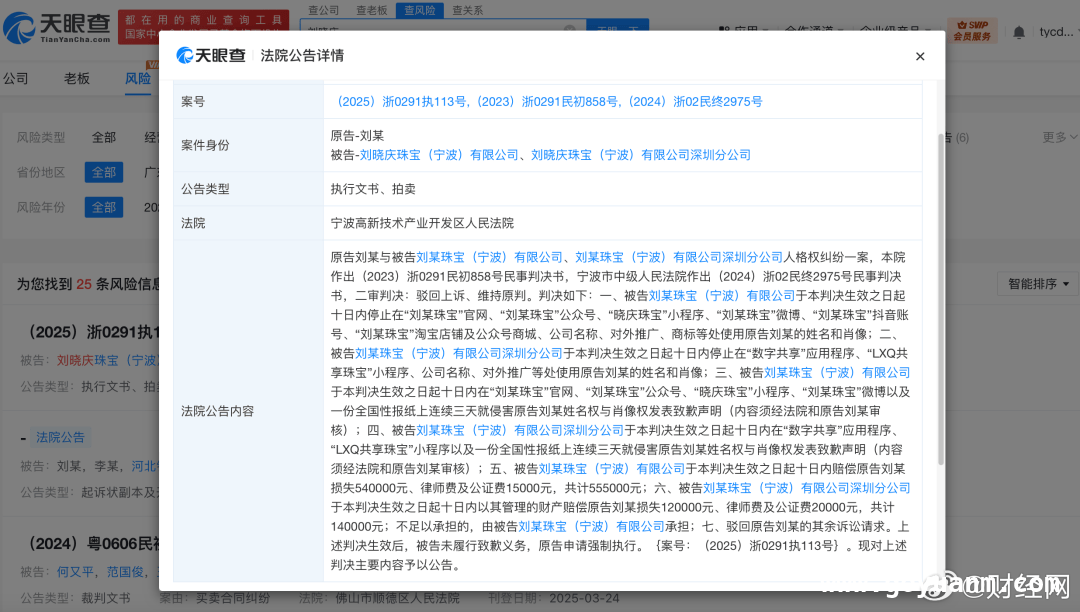Open the 范国俊 defendant link

pos(125,571)
